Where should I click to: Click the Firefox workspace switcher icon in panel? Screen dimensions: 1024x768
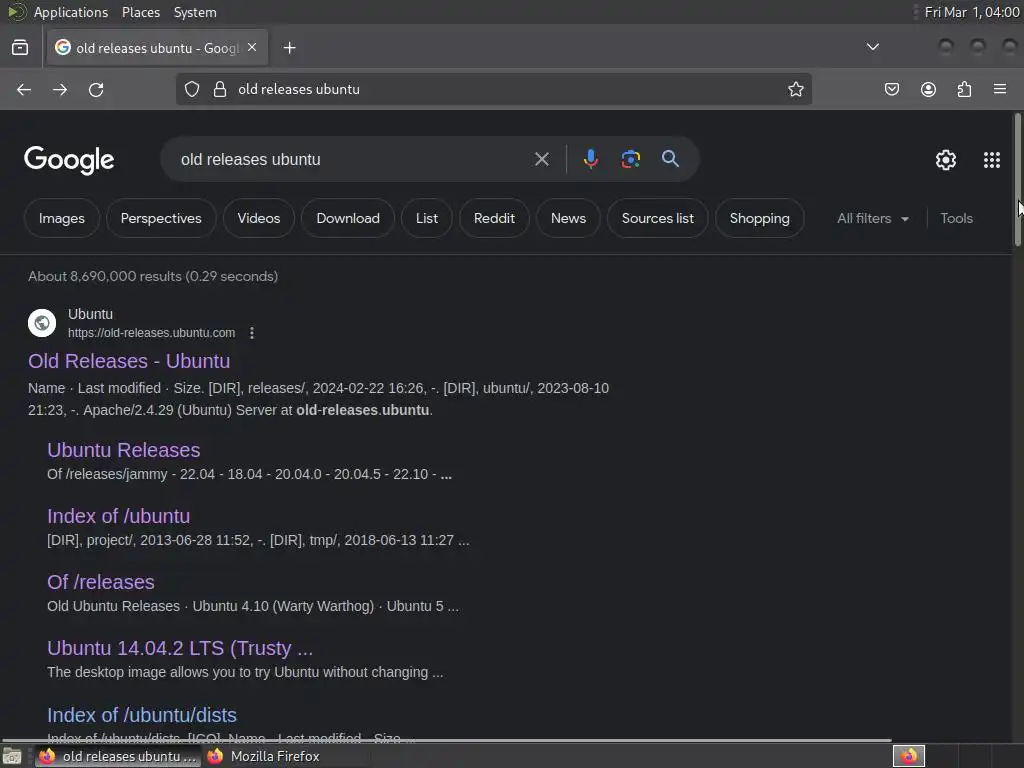click(908, 756)
